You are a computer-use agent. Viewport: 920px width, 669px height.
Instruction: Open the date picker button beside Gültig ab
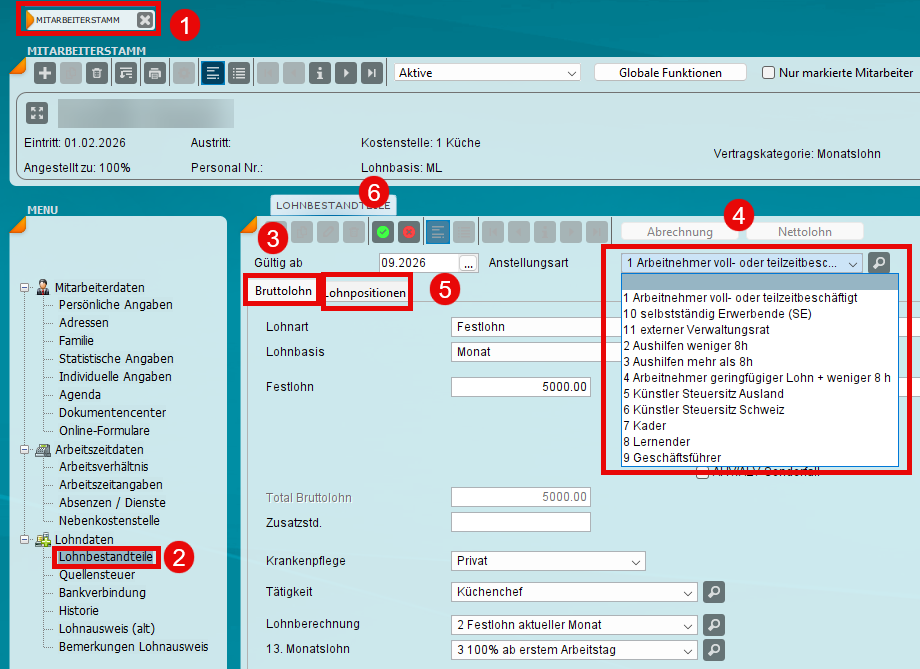tap(468, 263)
